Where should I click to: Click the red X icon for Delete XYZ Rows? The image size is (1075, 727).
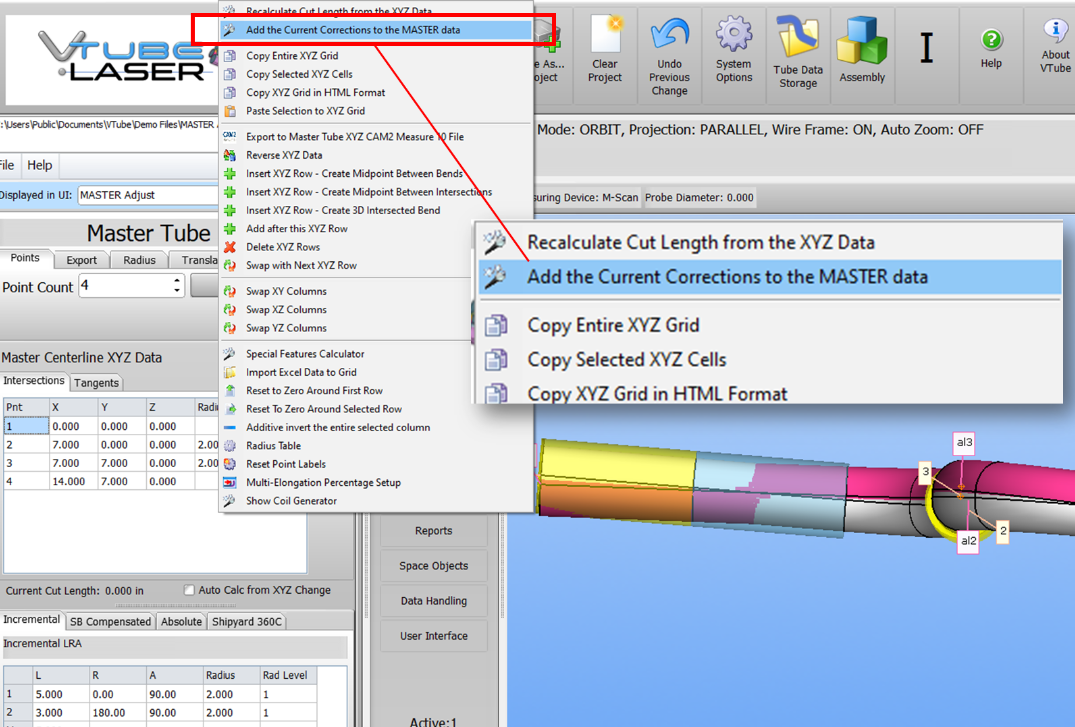[x=230, y=247]
